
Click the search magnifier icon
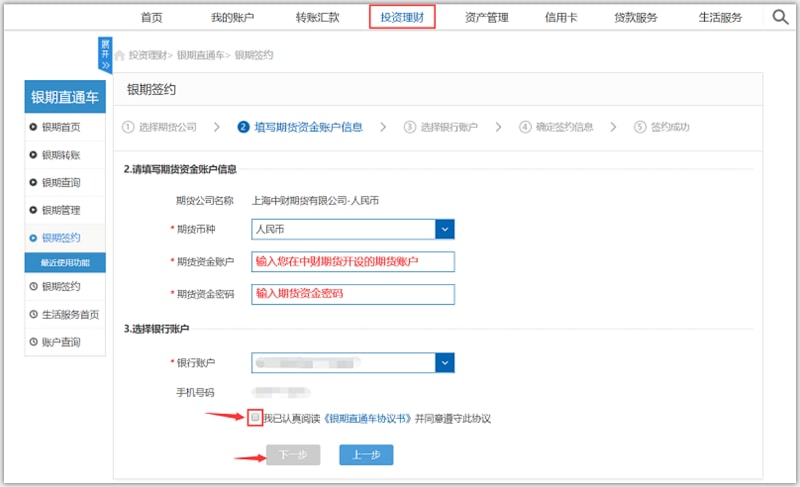pos(781,17)
